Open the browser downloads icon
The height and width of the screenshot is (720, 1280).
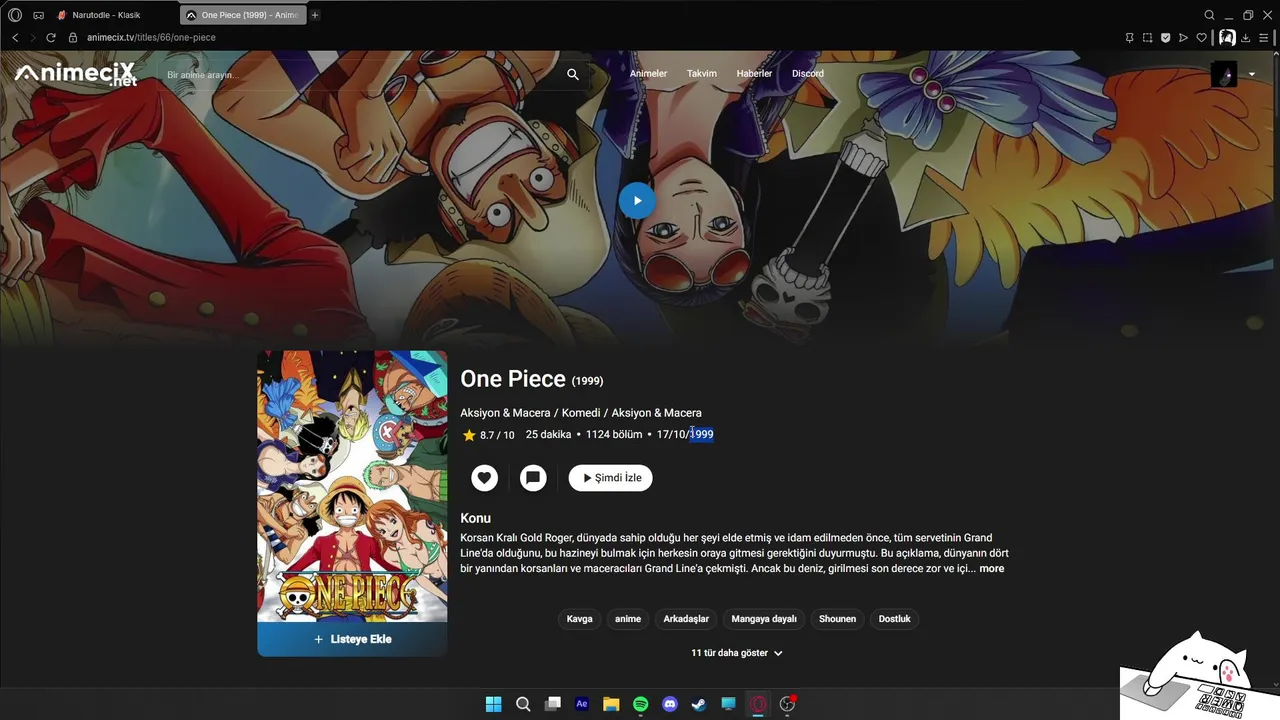1246,37
